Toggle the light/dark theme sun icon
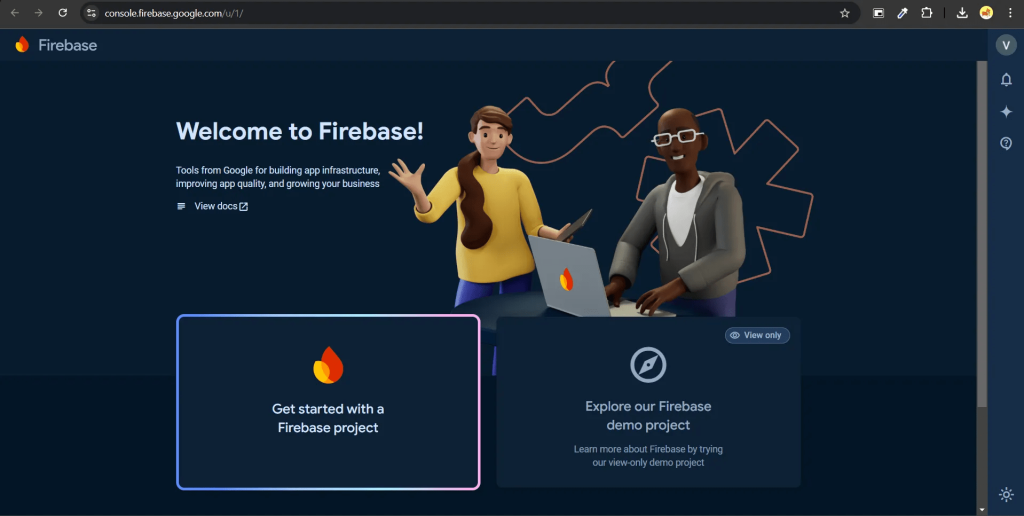 1006,494
